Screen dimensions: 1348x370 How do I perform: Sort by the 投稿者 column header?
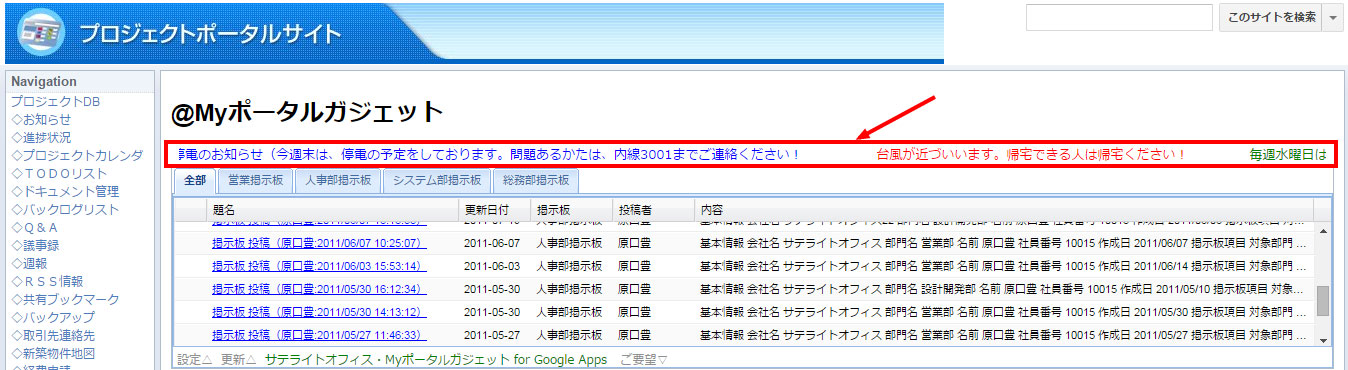tap(653, 210)
